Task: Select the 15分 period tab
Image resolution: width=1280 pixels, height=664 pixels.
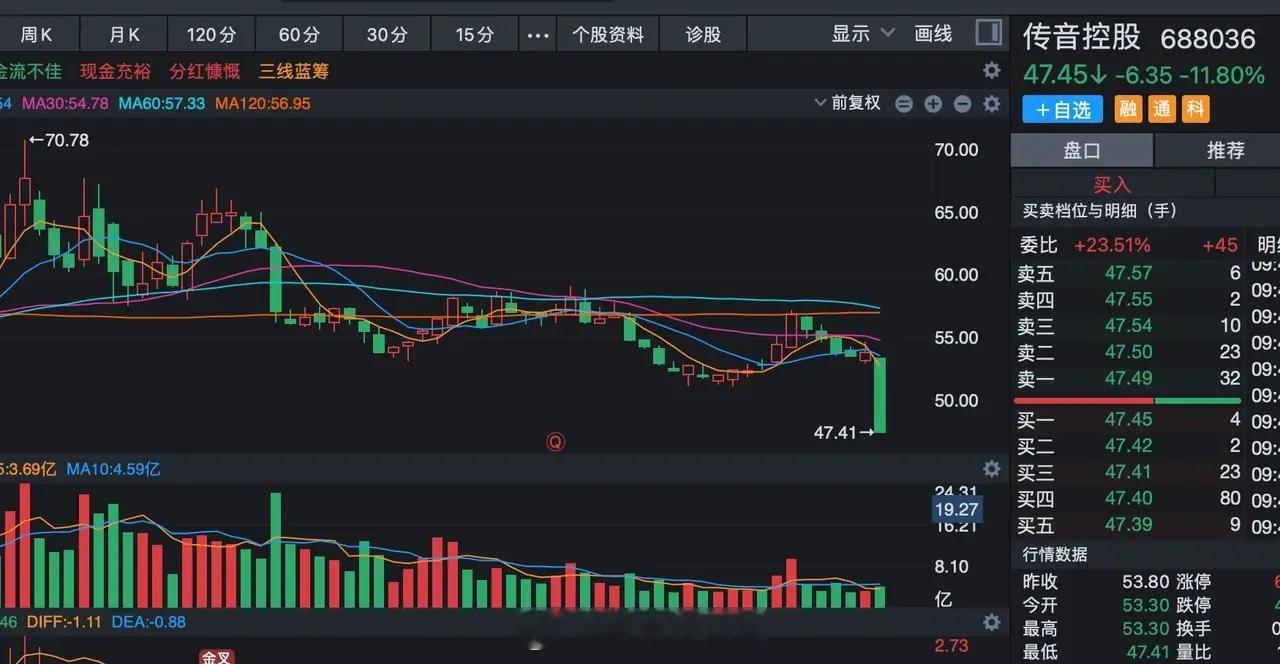Action: click(475, 35)
